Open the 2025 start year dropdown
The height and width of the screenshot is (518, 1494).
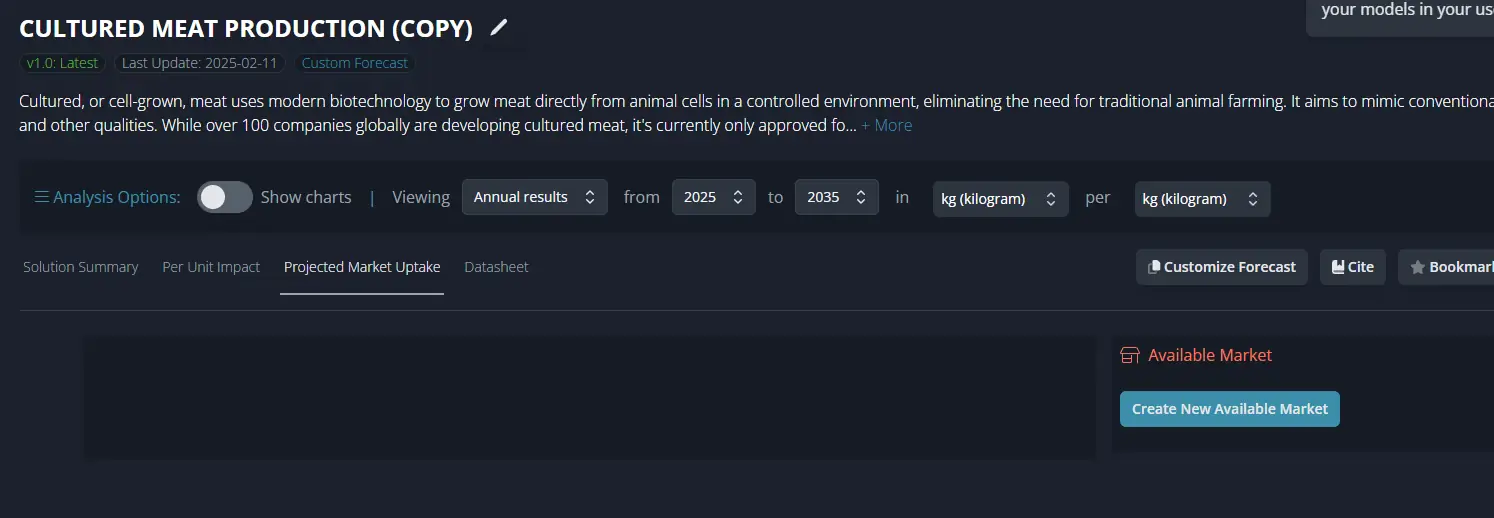point(713,197)
